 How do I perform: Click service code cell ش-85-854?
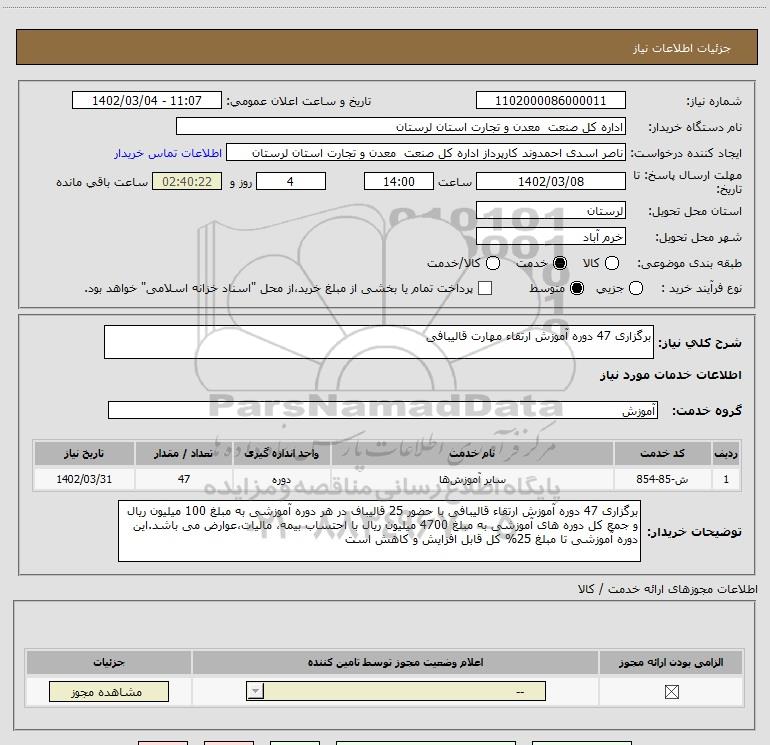662,479
